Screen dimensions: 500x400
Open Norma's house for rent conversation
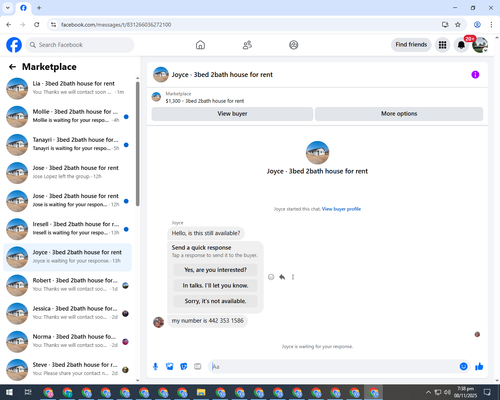pyautogui.click(x=67, y=342)
